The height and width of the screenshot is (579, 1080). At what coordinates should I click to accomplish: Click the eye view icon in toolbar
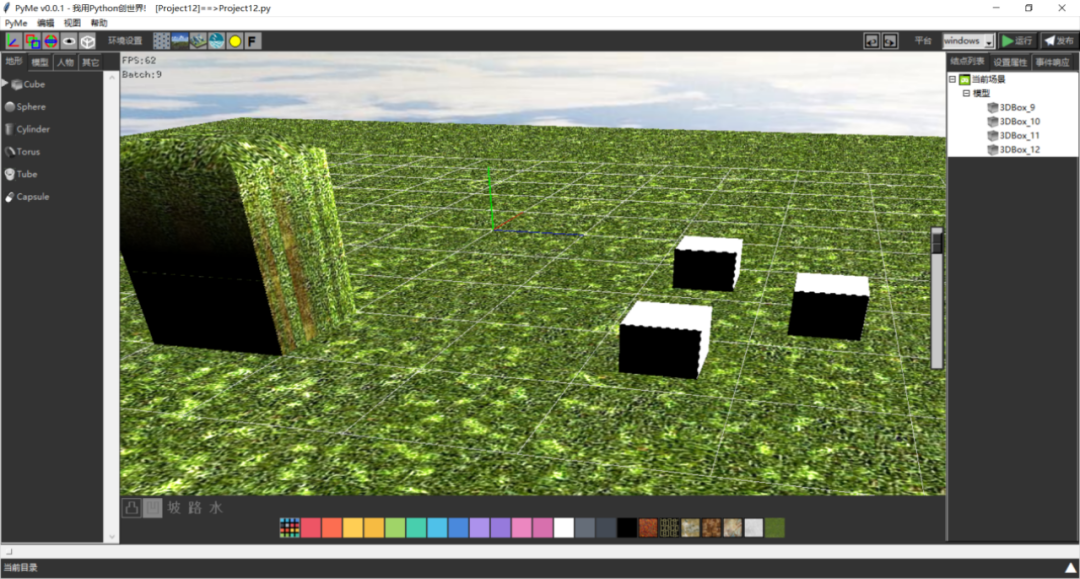click(x=70, y=41)
